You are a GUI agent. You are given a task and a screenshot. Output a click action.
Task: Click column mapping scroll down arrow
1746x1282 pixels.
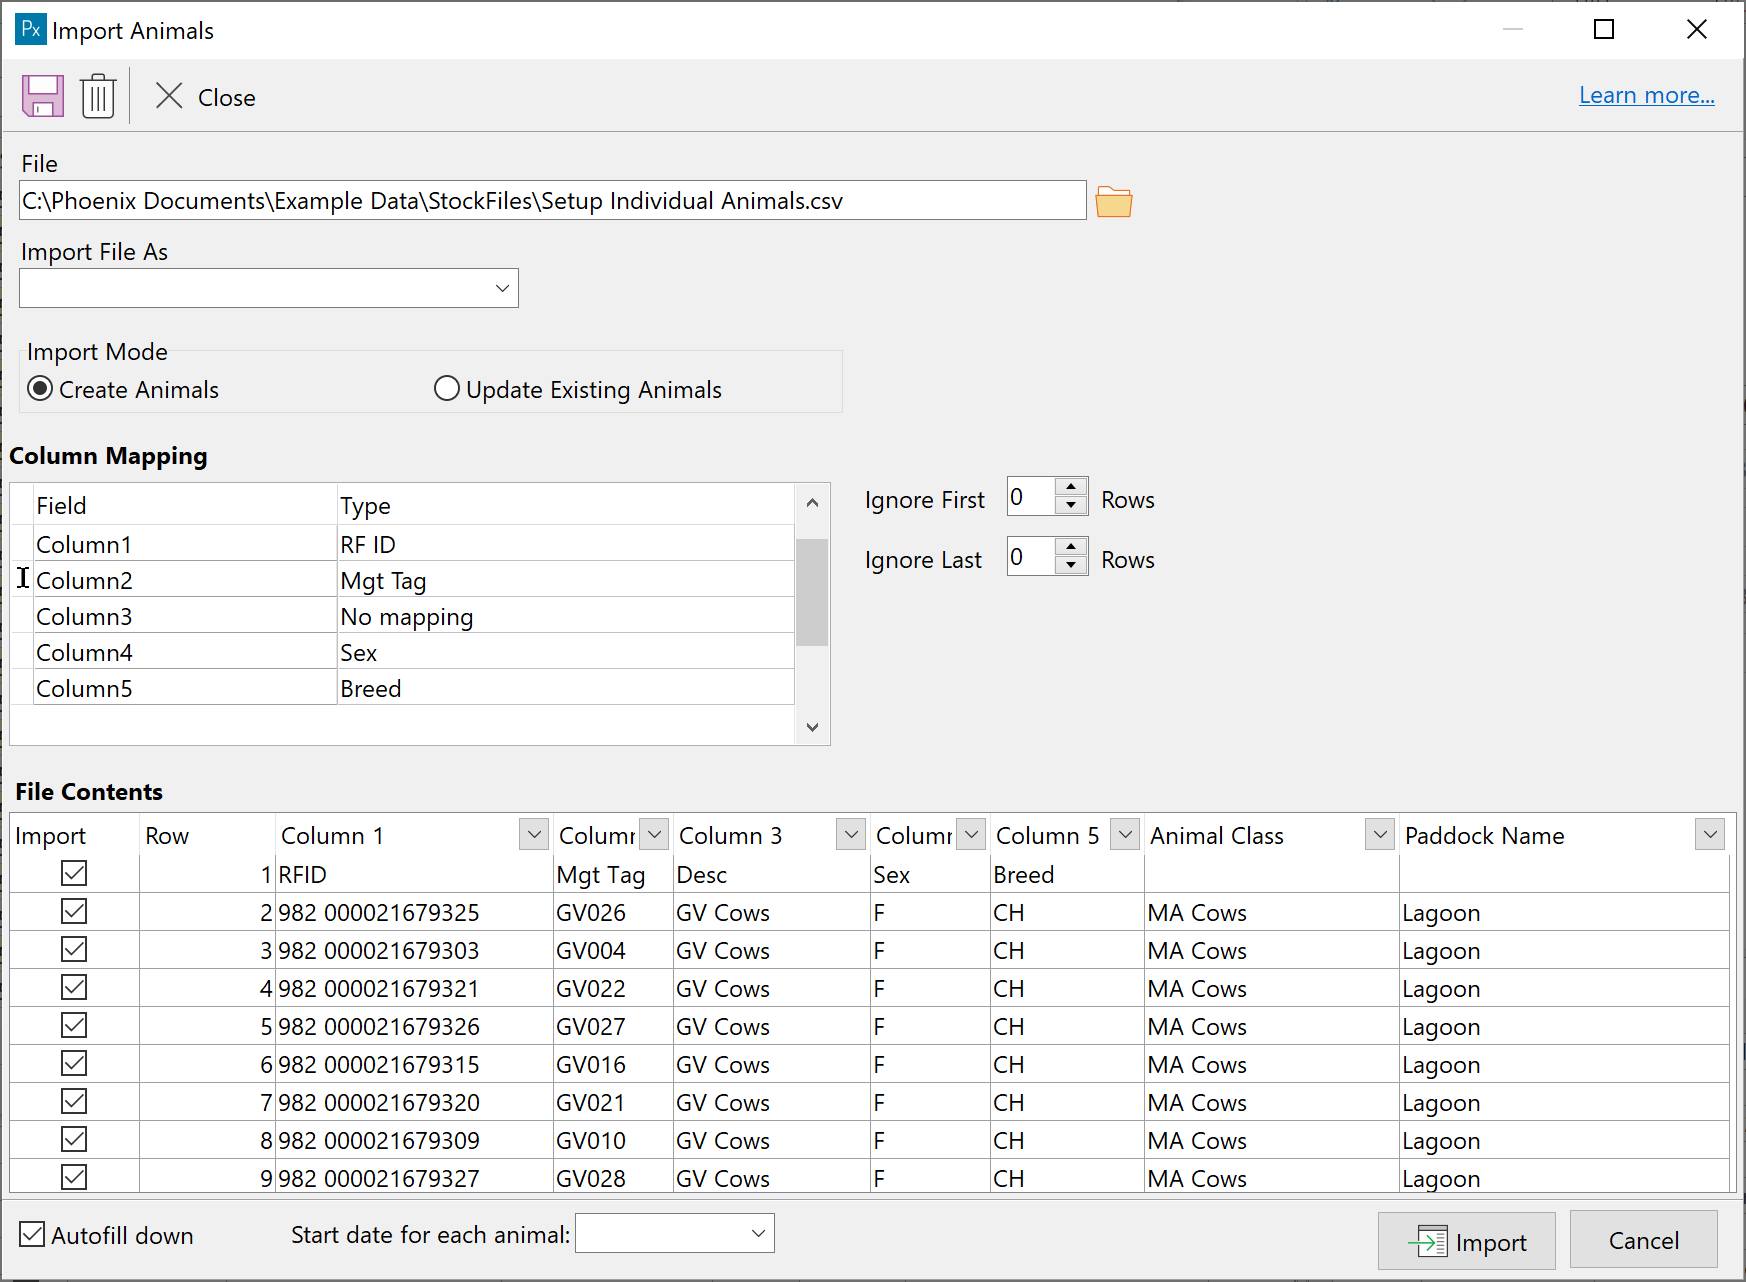click(812, 727)
